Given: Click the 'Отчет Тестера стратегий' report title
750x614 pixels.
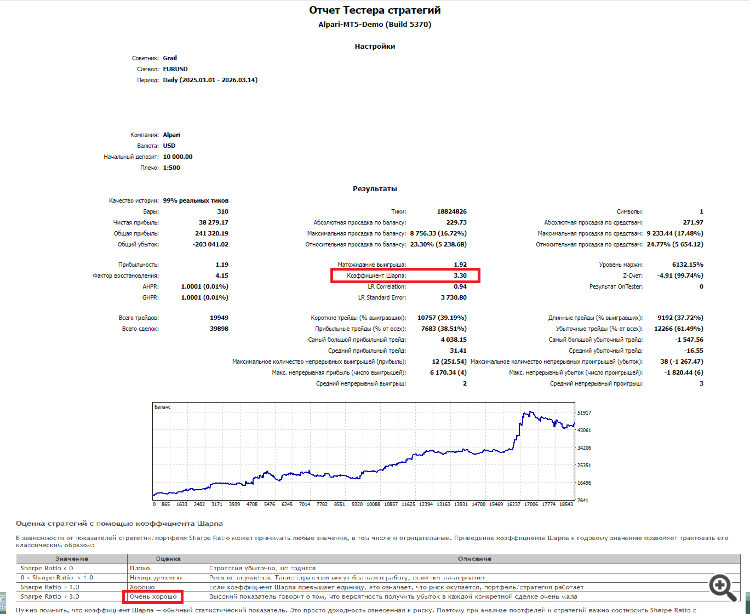Looking at the screenshot, I should click(x=375, y=10).
